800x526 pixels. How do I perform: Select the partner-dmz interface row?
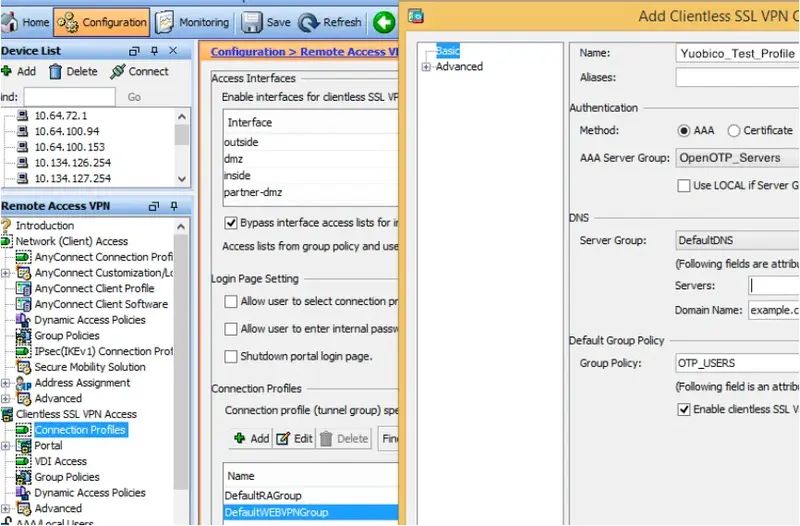pyautogui.click(x=311, y=192)
